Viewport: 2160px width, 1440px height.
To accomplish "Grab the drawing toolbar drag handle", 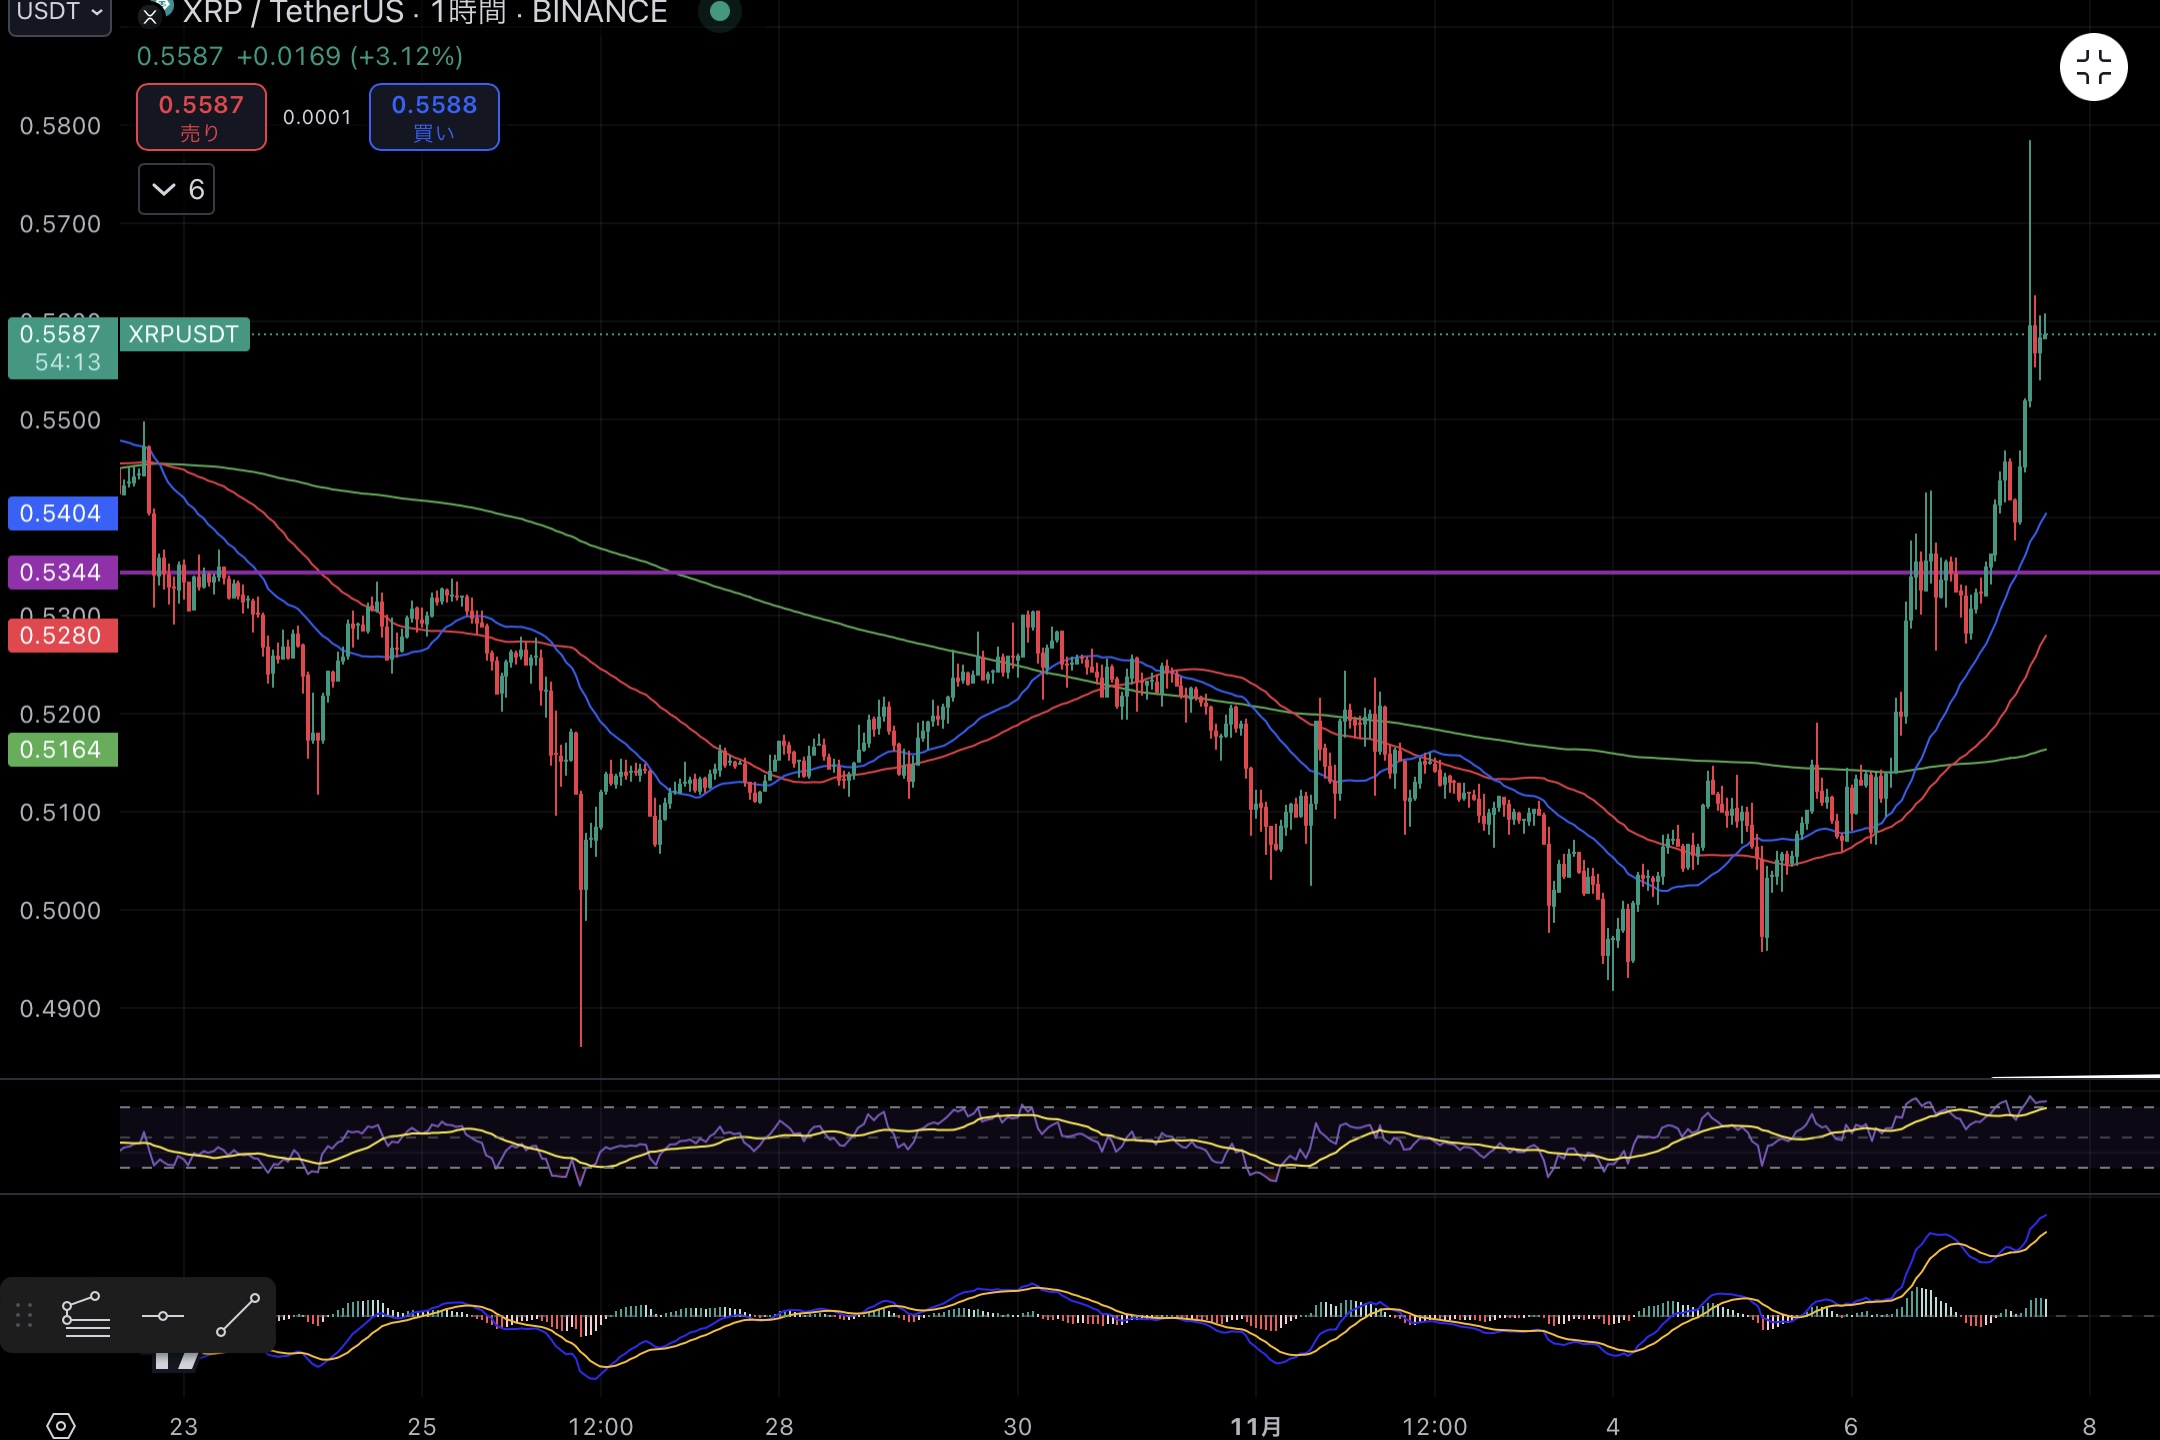I will pos(25,1315).
